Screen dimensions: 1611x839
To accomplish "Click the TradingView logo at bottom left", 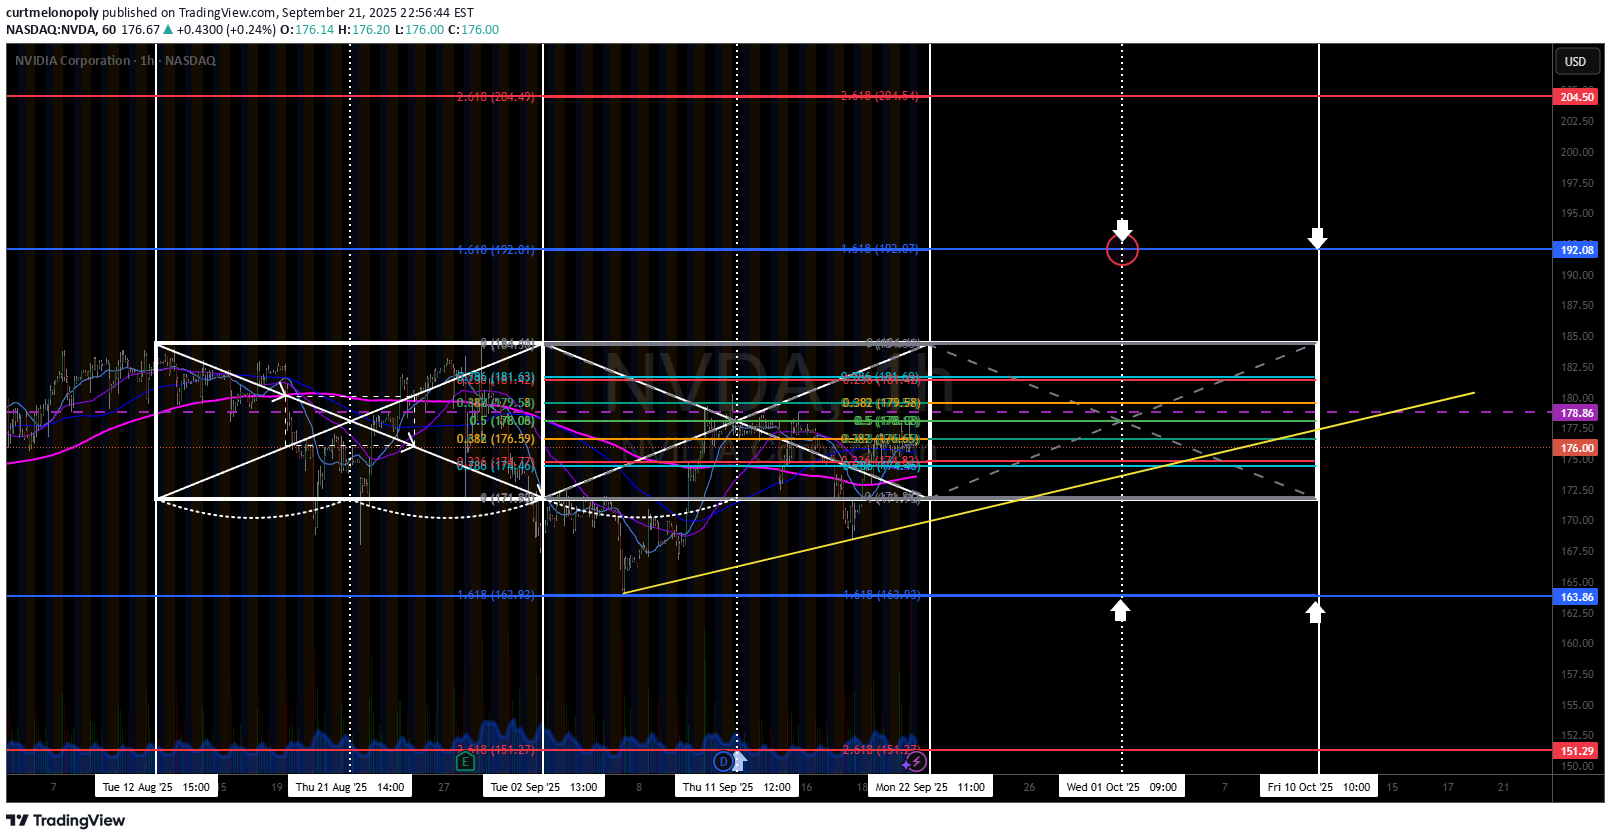I will click(x=66, y=821).
